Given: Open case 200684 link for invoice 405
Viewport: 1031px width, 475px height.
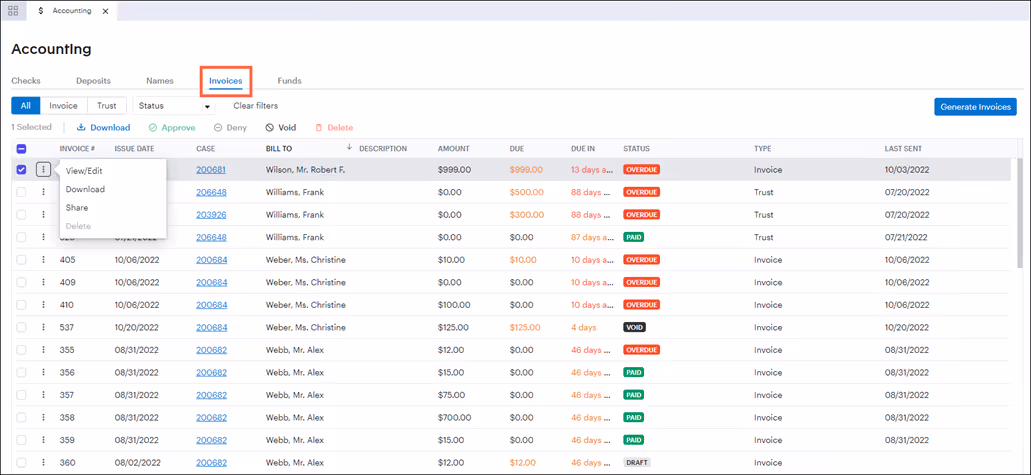Looking at the screenshot, I should [212, 260].
